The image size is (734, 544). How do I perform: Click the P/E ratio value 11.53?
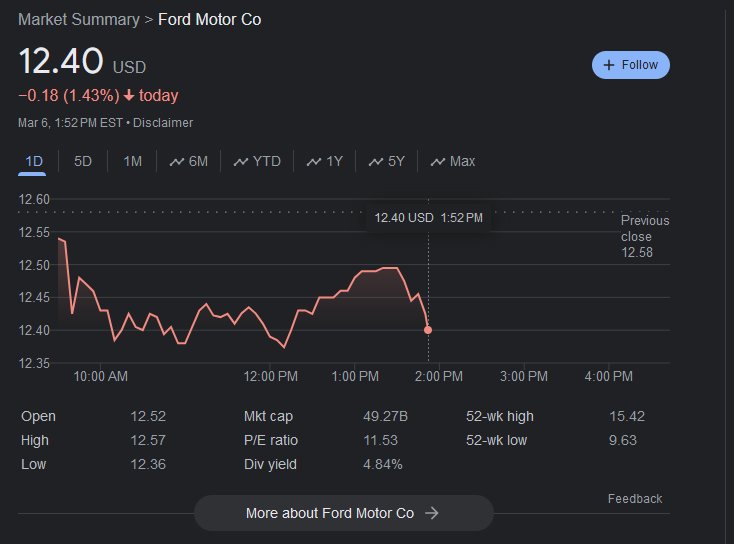pyautogui.click(x=381, y=440)
